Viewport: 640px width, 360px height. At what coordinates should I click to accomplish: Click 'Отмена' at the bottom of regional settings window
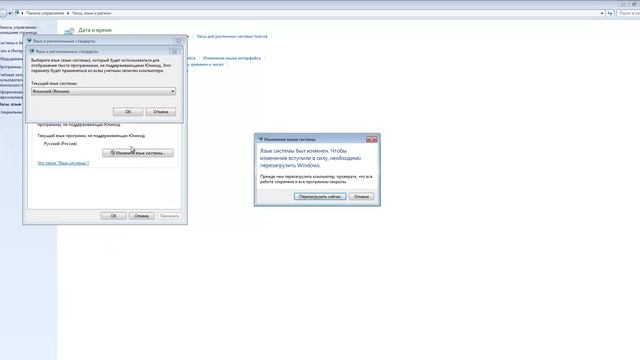coord(142,216)
